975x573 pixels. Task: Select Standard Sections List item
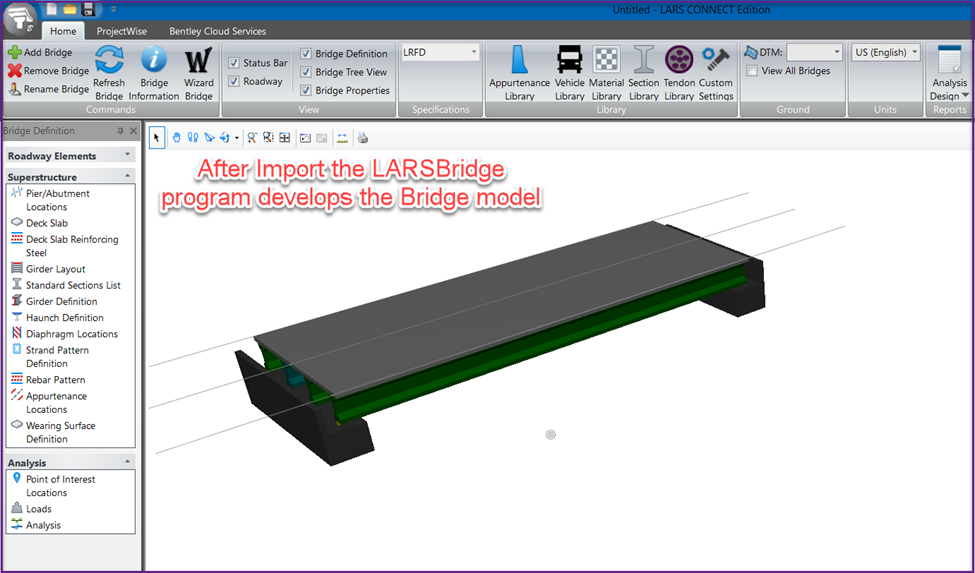point(66,285)
